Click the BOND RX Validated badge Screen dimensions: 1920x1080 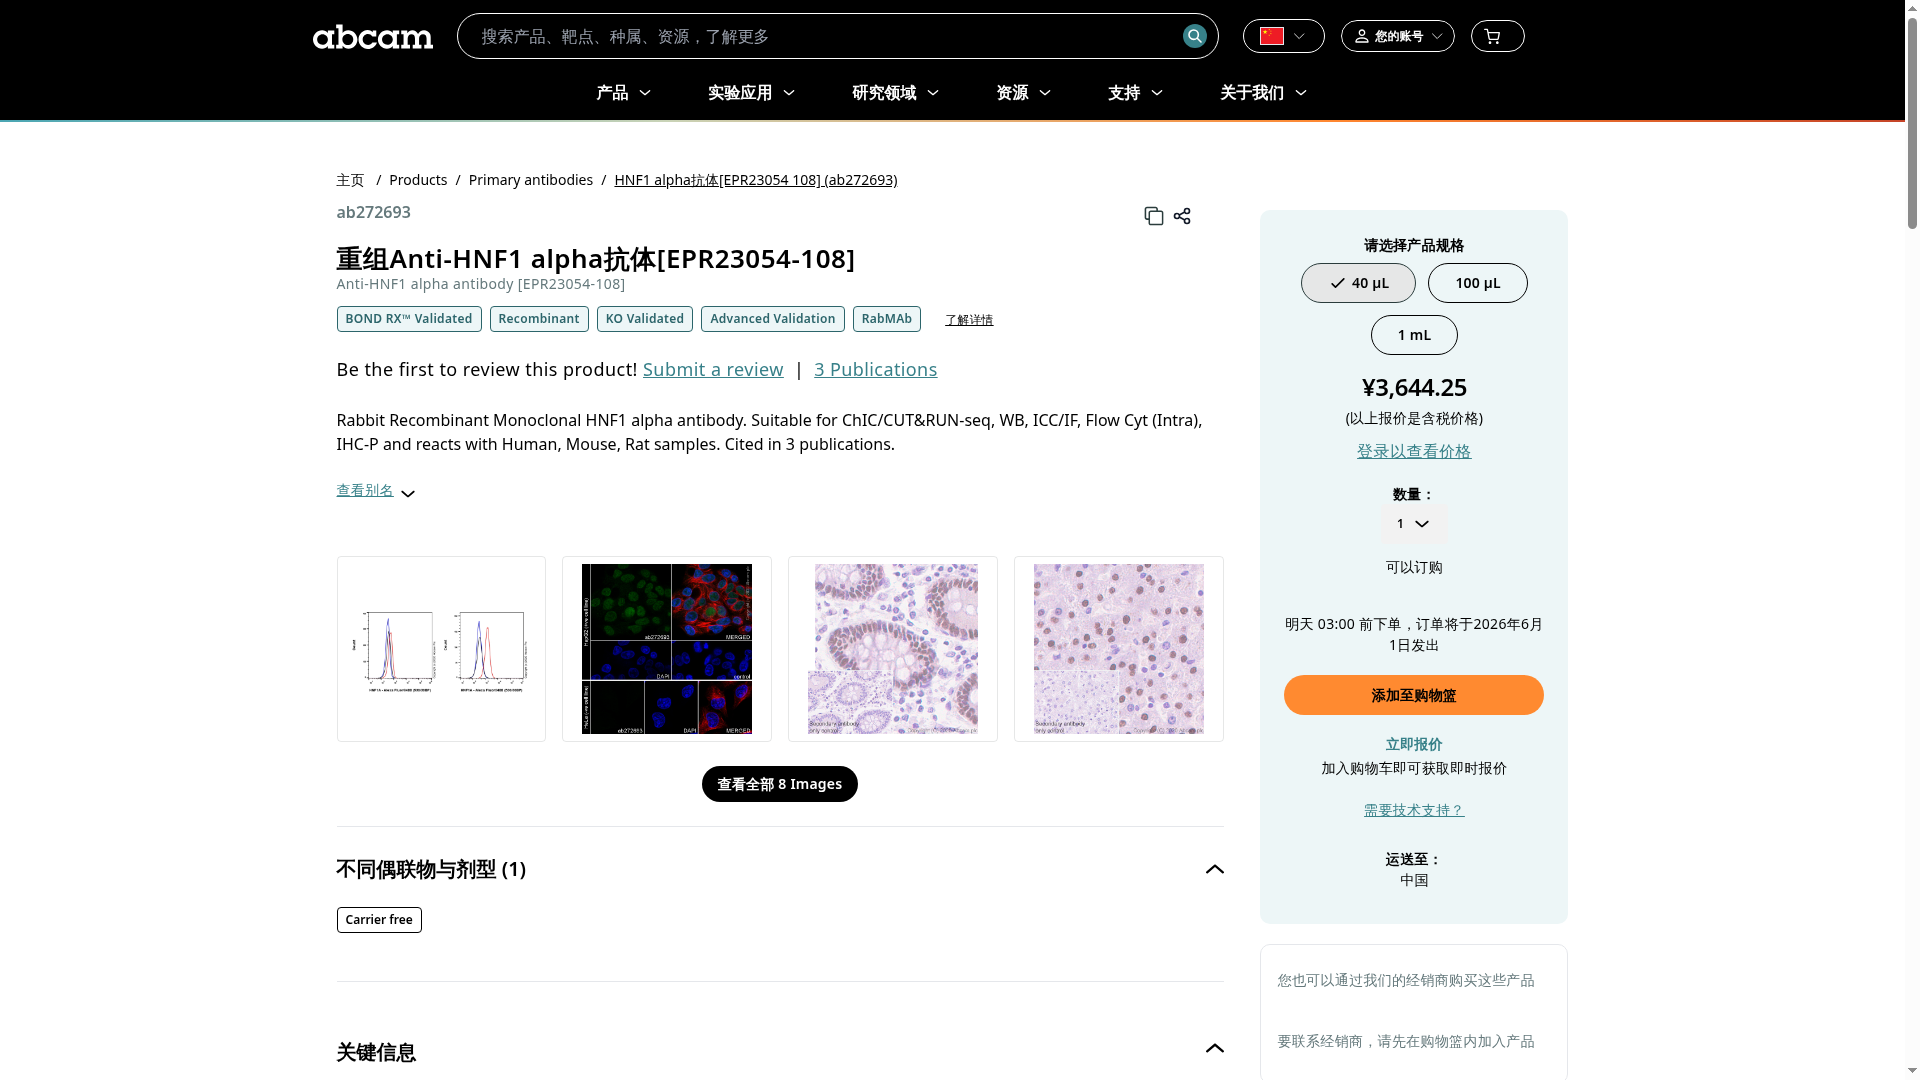point(409,319)
